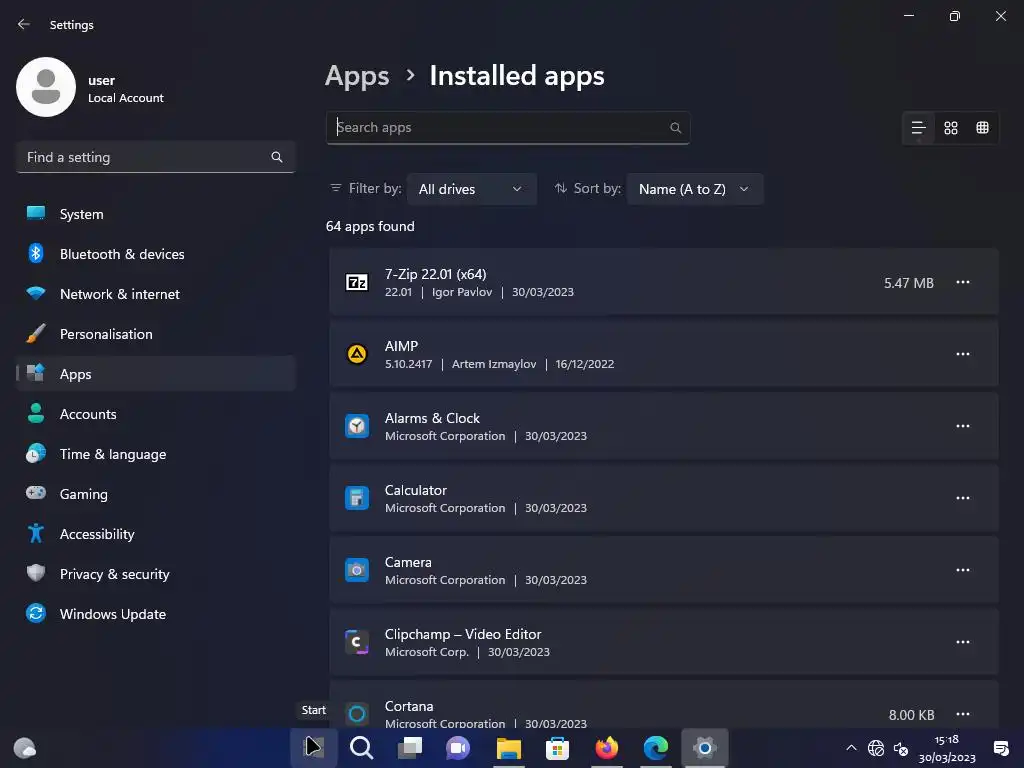The width and height of the screenshot is (1024, 768).
Task: Open Gaming settings
Action: (155, 494)
